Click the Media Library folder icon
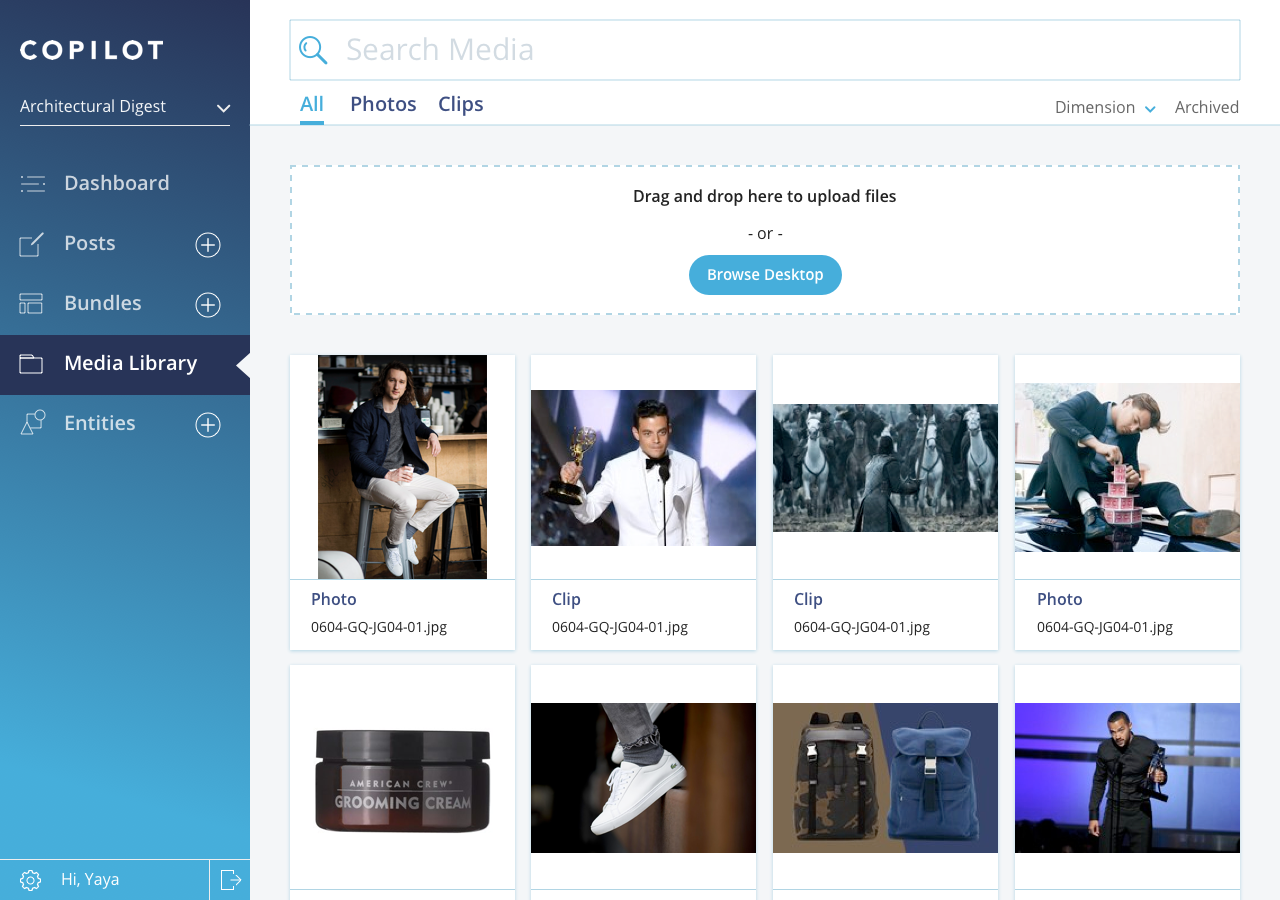Screen dimensions: 1280x900 31,364
